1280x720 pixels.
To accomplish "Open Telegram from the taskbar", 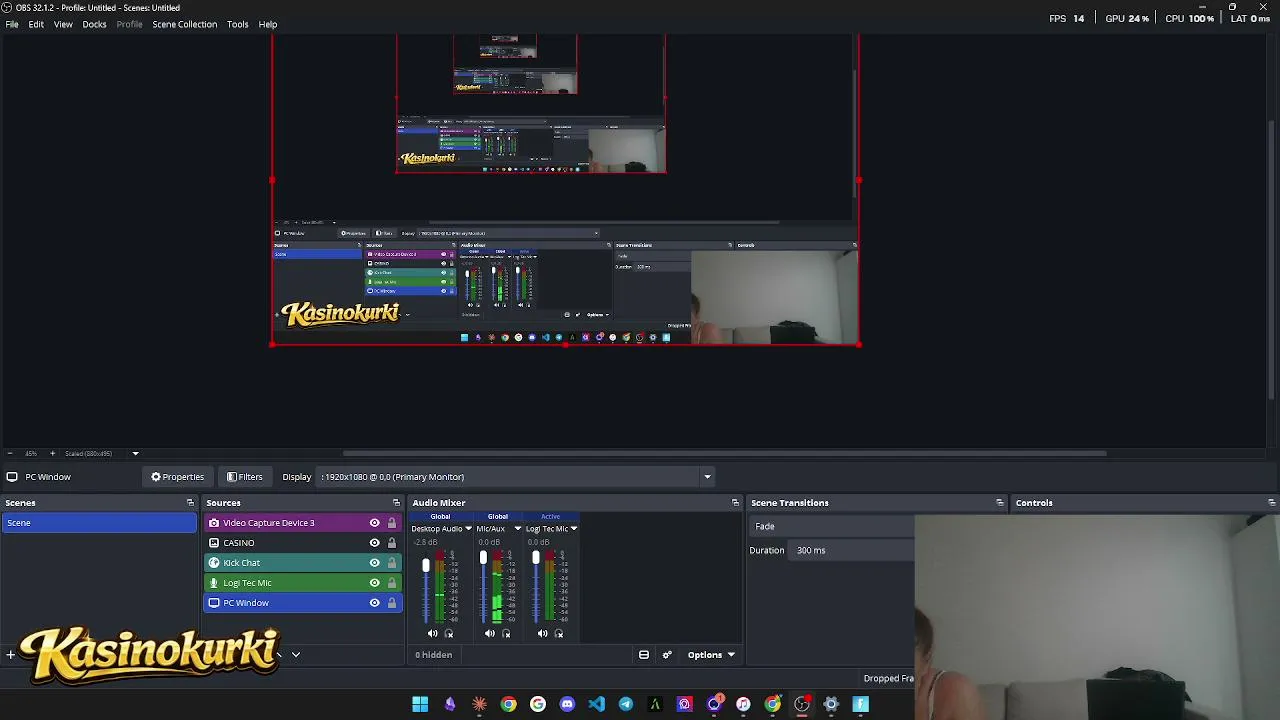I will pos(626,704).
